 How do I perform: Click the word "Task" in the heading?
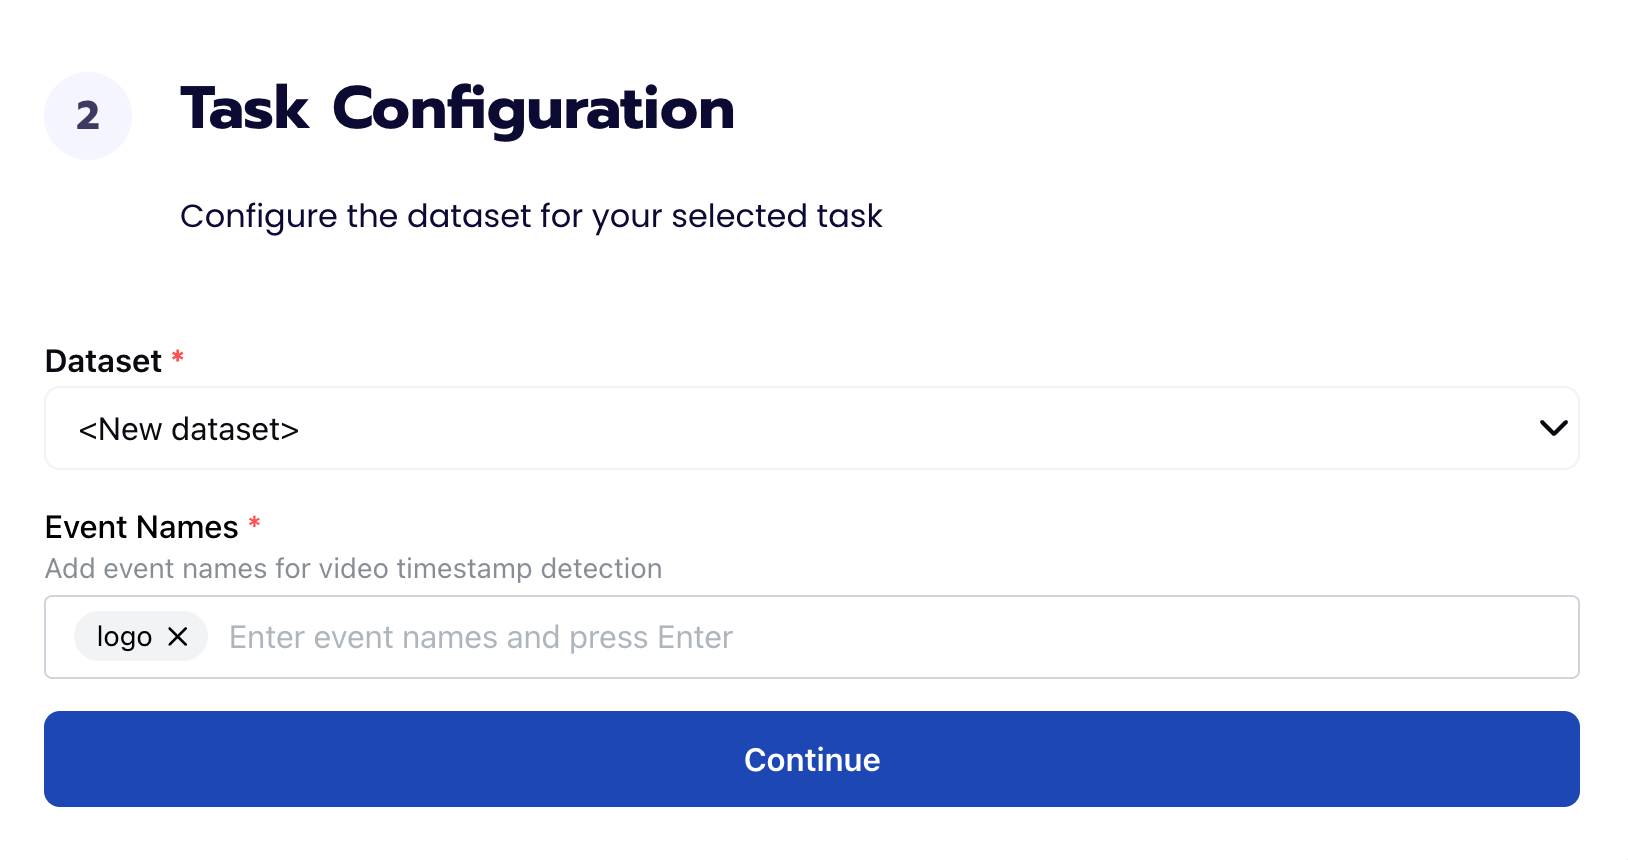coord(245,109)
